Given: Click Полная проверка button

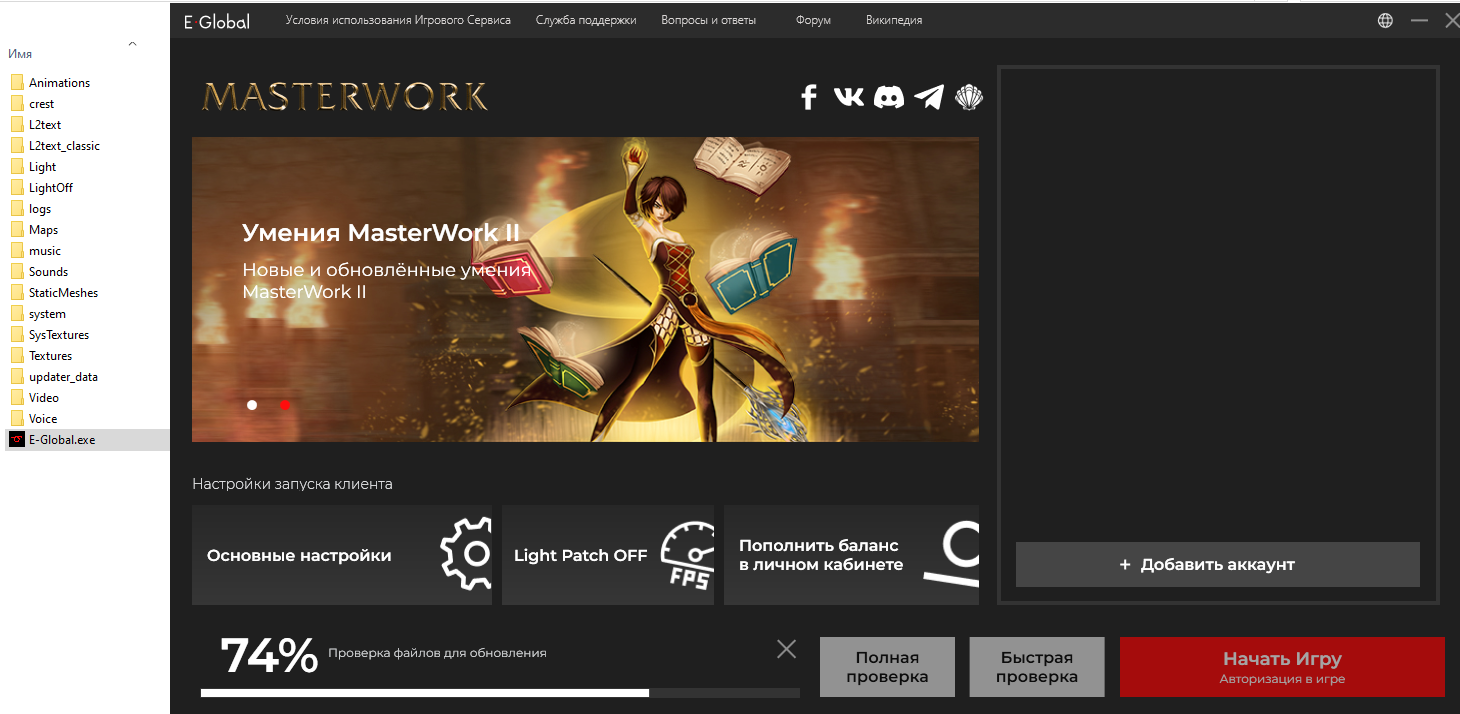Looking at the screenshot, I should pos(887,667).
